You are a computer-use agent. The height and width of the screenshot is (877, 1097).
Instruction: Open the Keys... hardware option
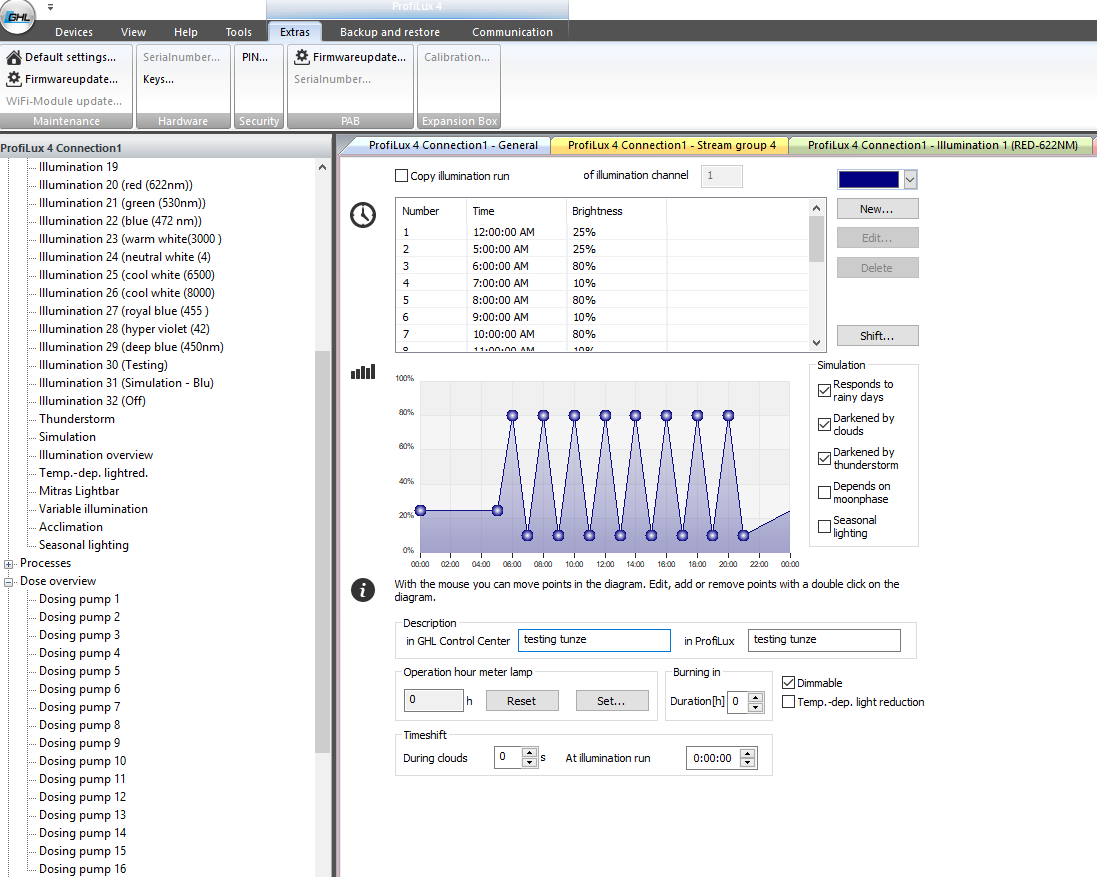tap(159, 79)
